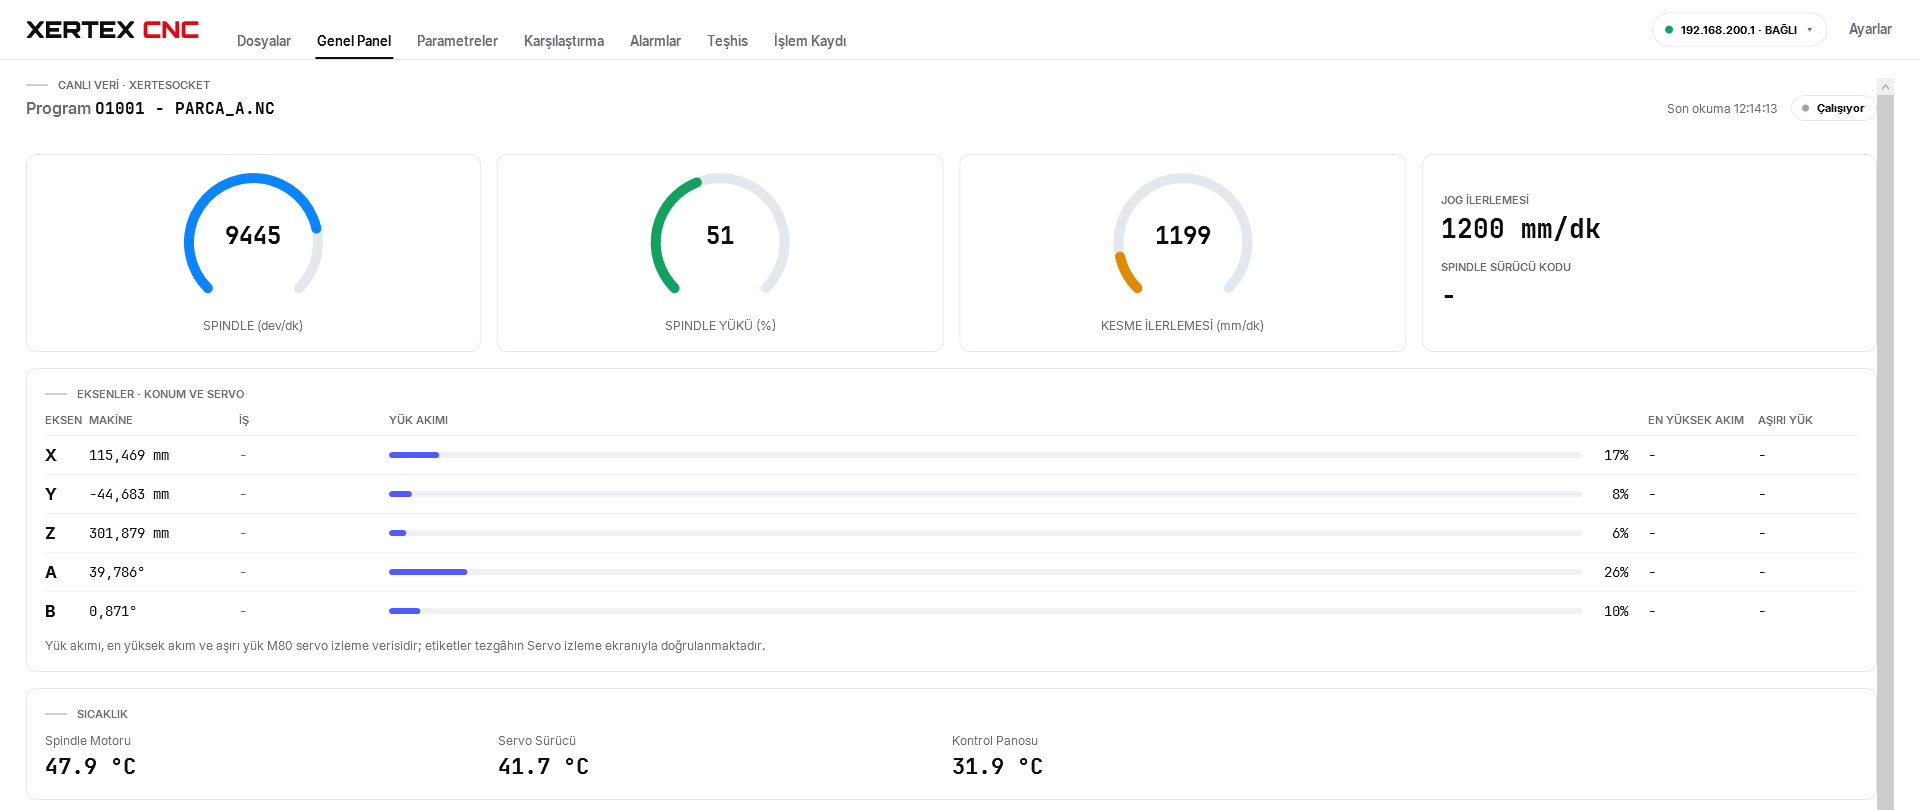The height and width of the screenshot is (810, 1920).
Task: Go to the Karşılaştırma tab
Action: pyautogui.click(x=564, y=41)
